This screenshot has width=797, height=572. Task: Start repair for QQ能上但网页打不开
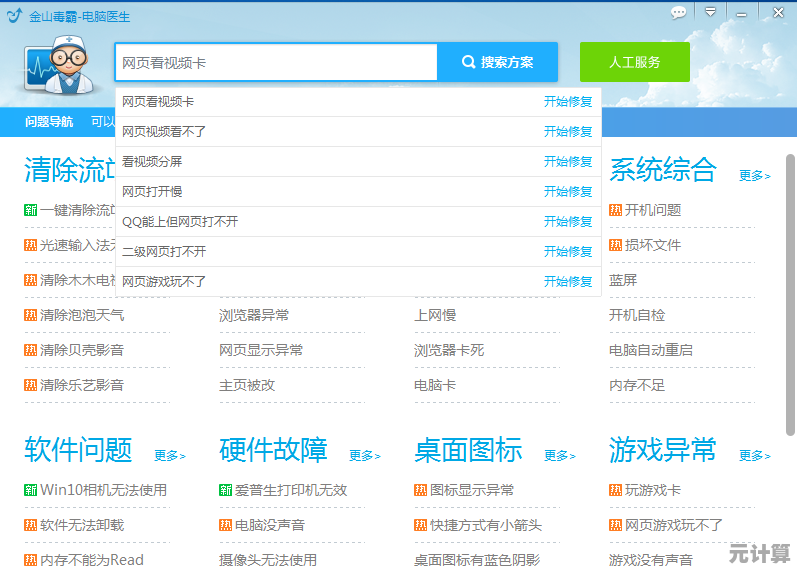point(567,221)
